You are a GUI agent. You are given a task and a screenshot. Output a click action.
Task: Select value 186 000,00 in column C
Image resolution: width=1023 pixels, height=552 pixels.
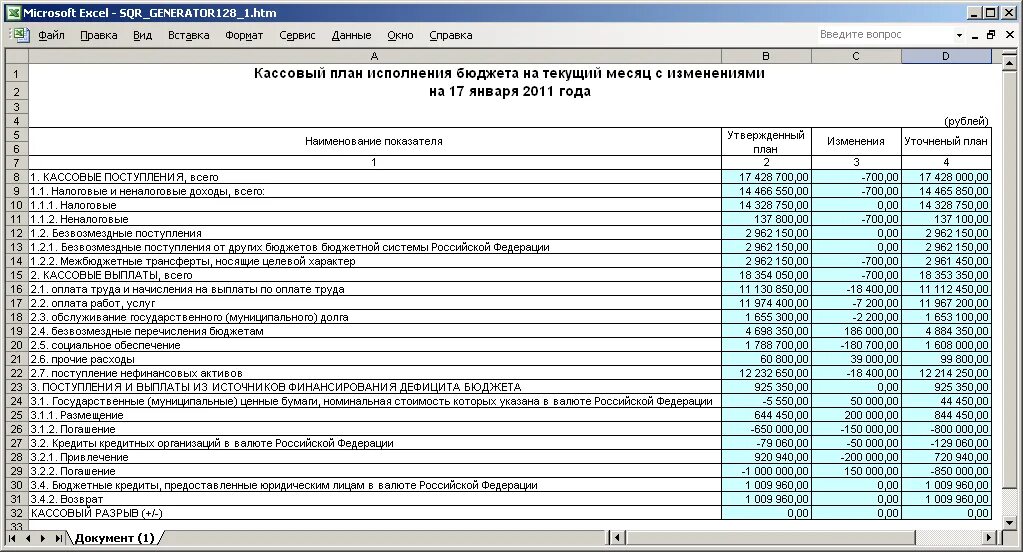pyautogui.click(x=856, y=331)
